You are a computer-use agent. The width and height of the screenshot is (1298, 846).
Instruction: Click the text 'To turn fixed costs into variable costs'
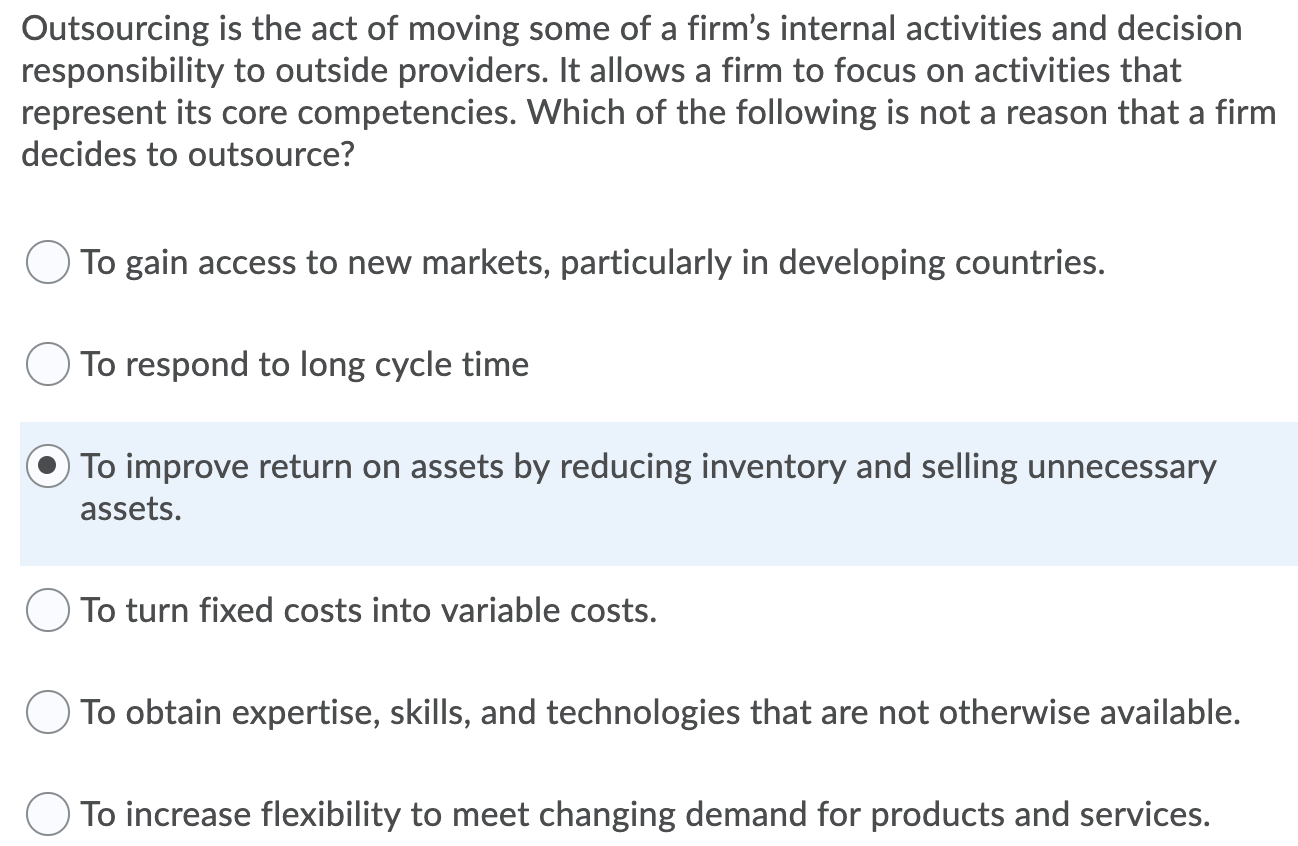click(x=369, y=610)
